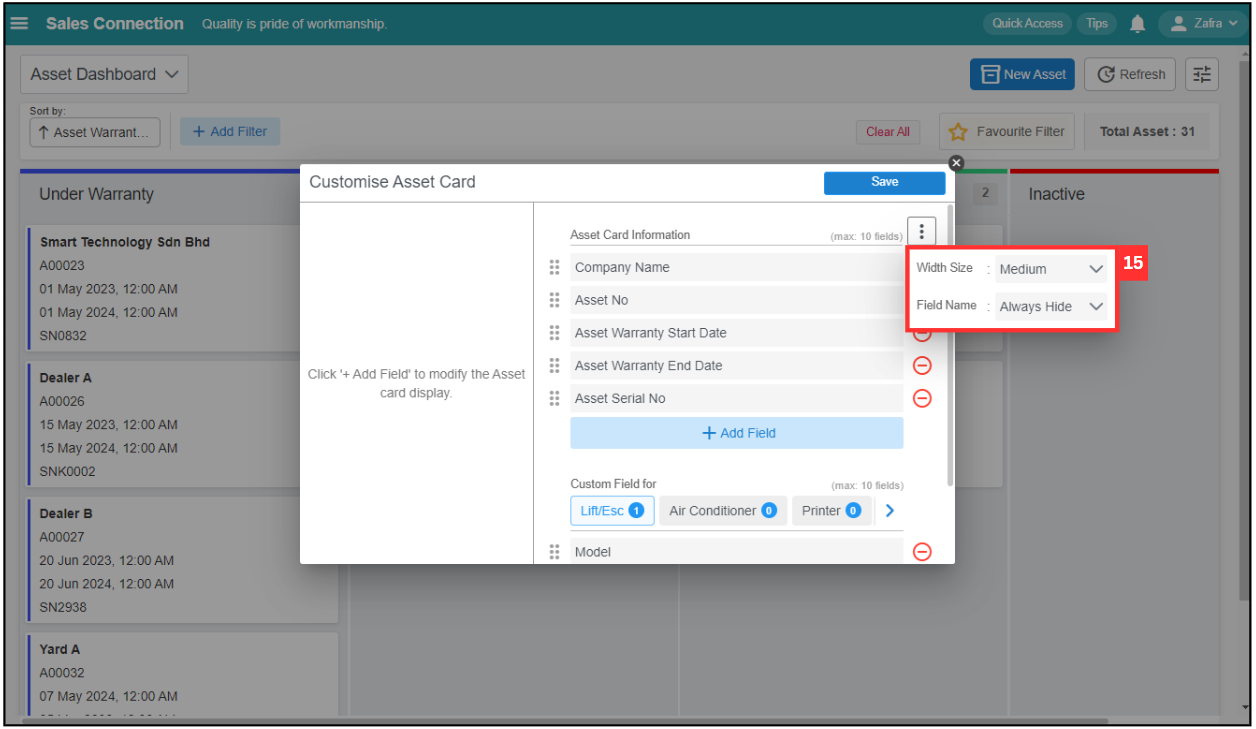1256x729 pixels.
Task: Open dashboard settings sliders icon
Action: point(1201,74)
